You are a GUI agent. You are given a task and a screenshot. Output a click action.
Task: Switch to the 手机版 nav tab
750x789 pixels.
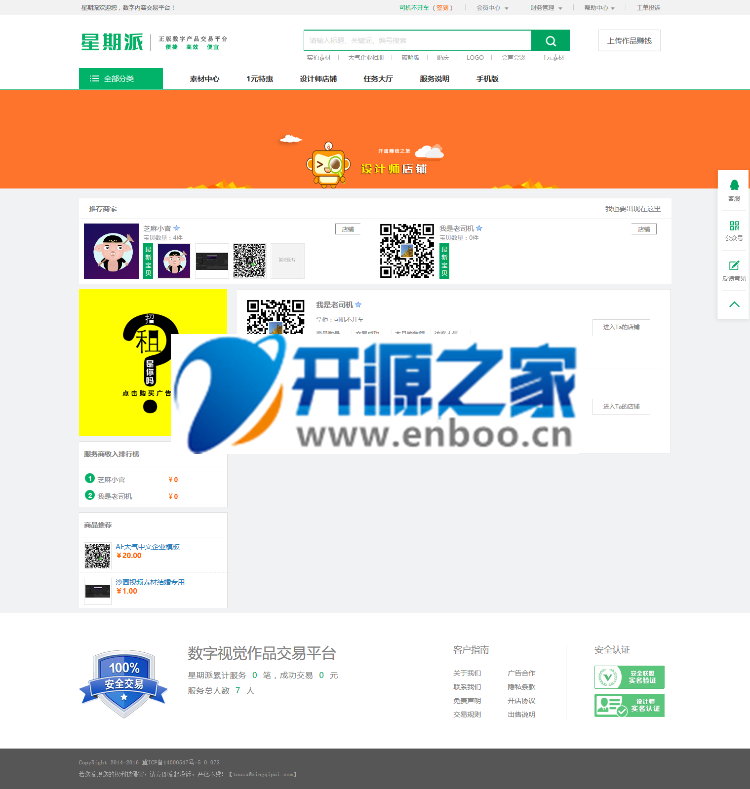point(487,78)
